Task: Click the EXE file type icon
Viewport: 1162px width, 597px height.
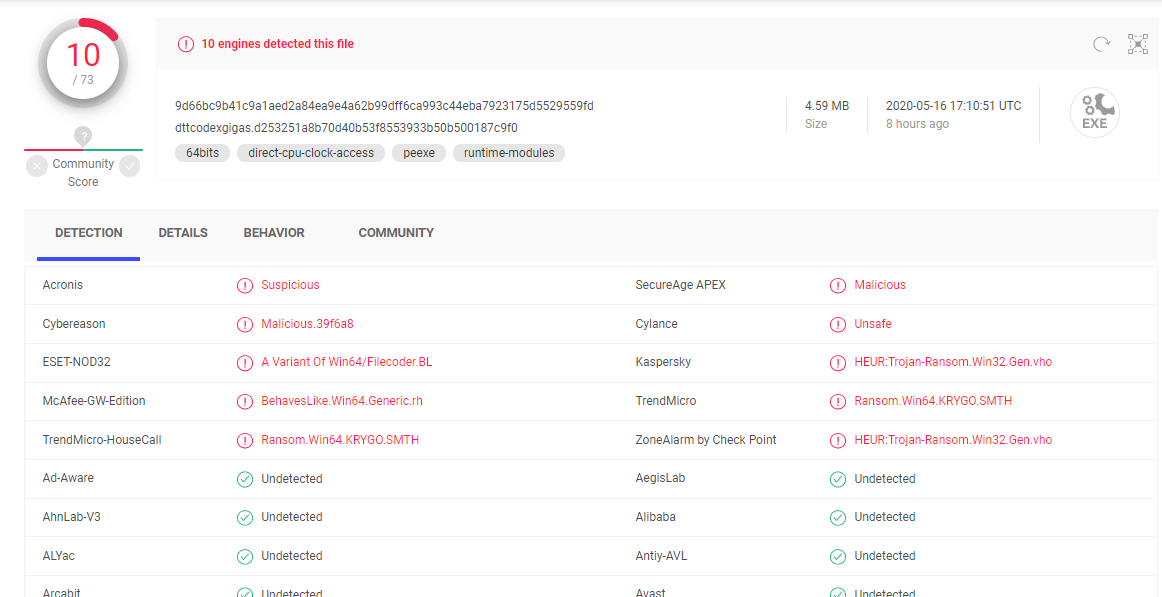Action: 1094,113
